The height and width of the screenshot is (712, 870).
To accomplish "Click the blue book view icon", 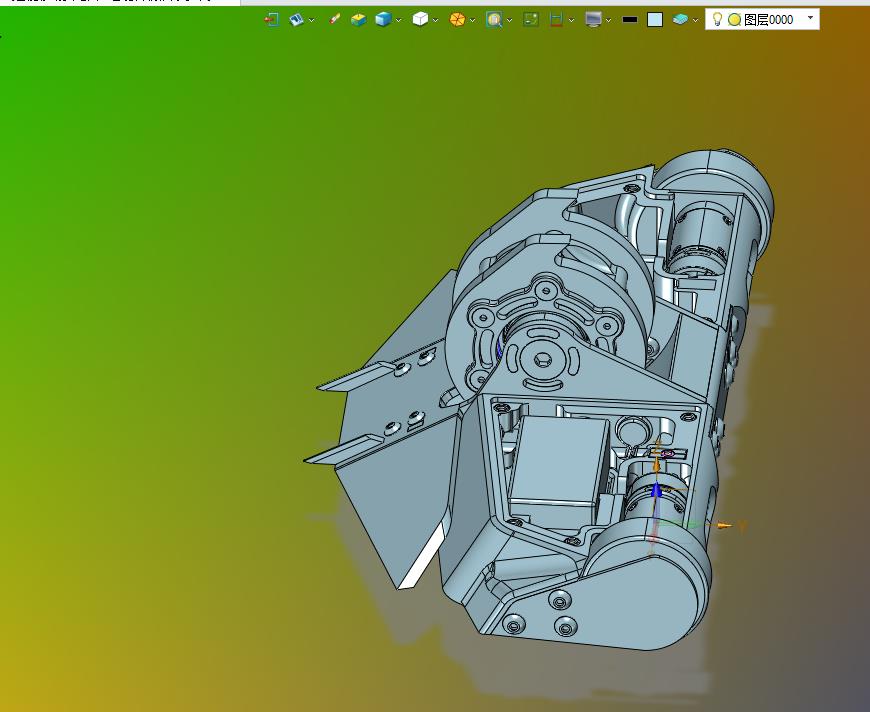I will pyautogui.click(x=296, y=20).
